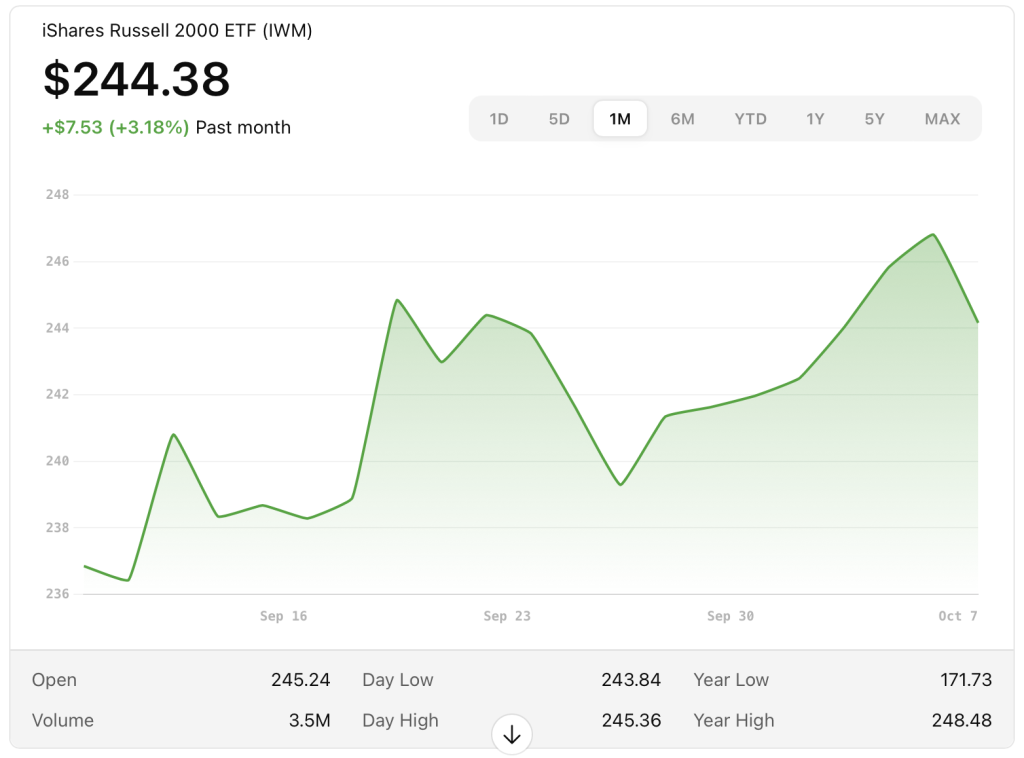Click the Year High value 248.48

(961, 720)
